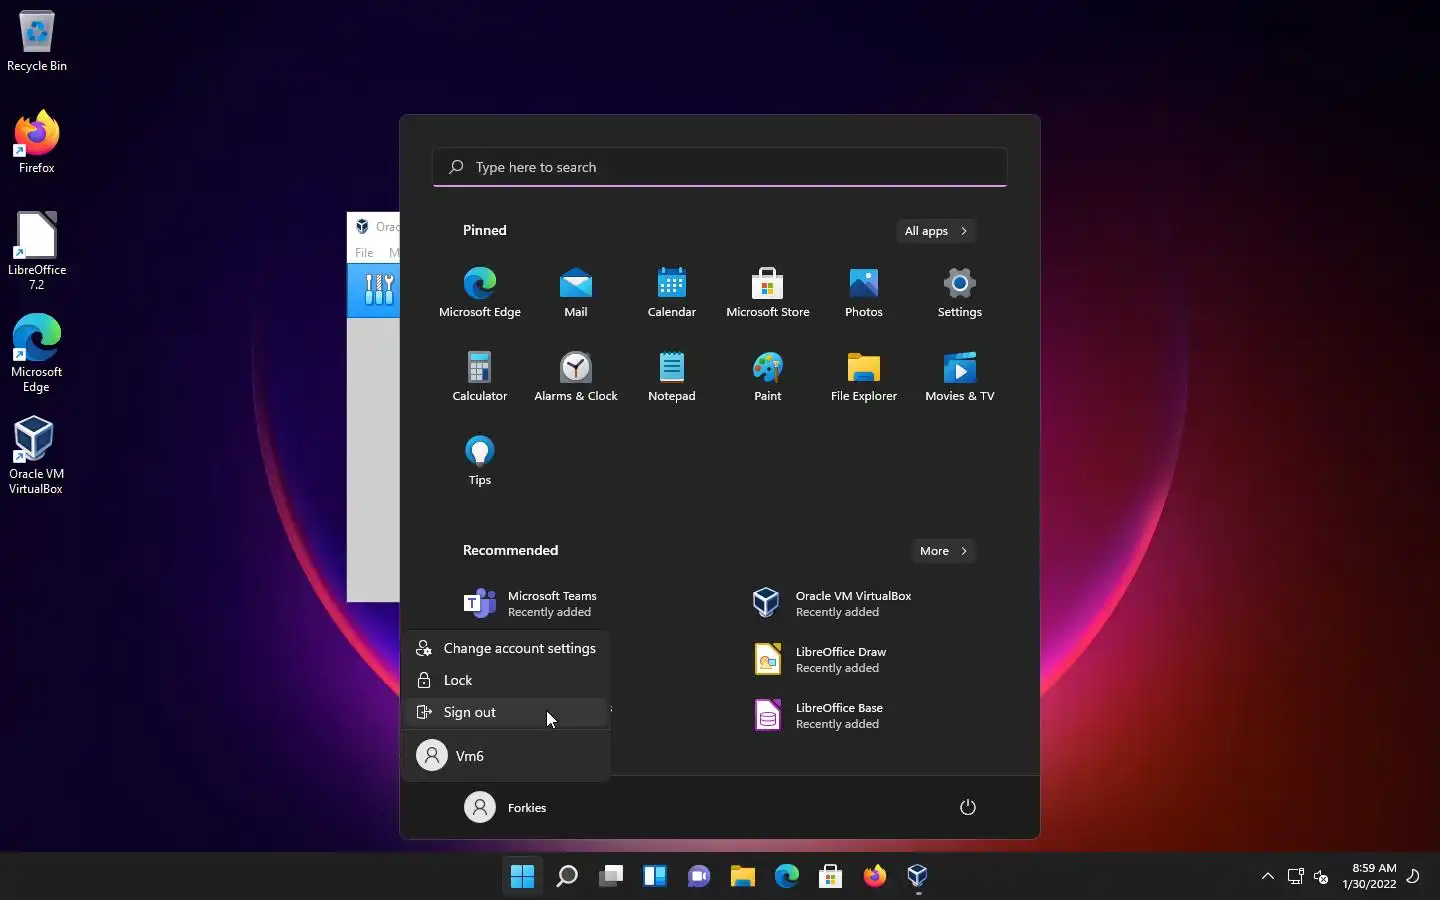The width and height of the screenshot is (1440, 900).
Task: Click the Windows Start button in taskbar
Action: pos(522,876)
